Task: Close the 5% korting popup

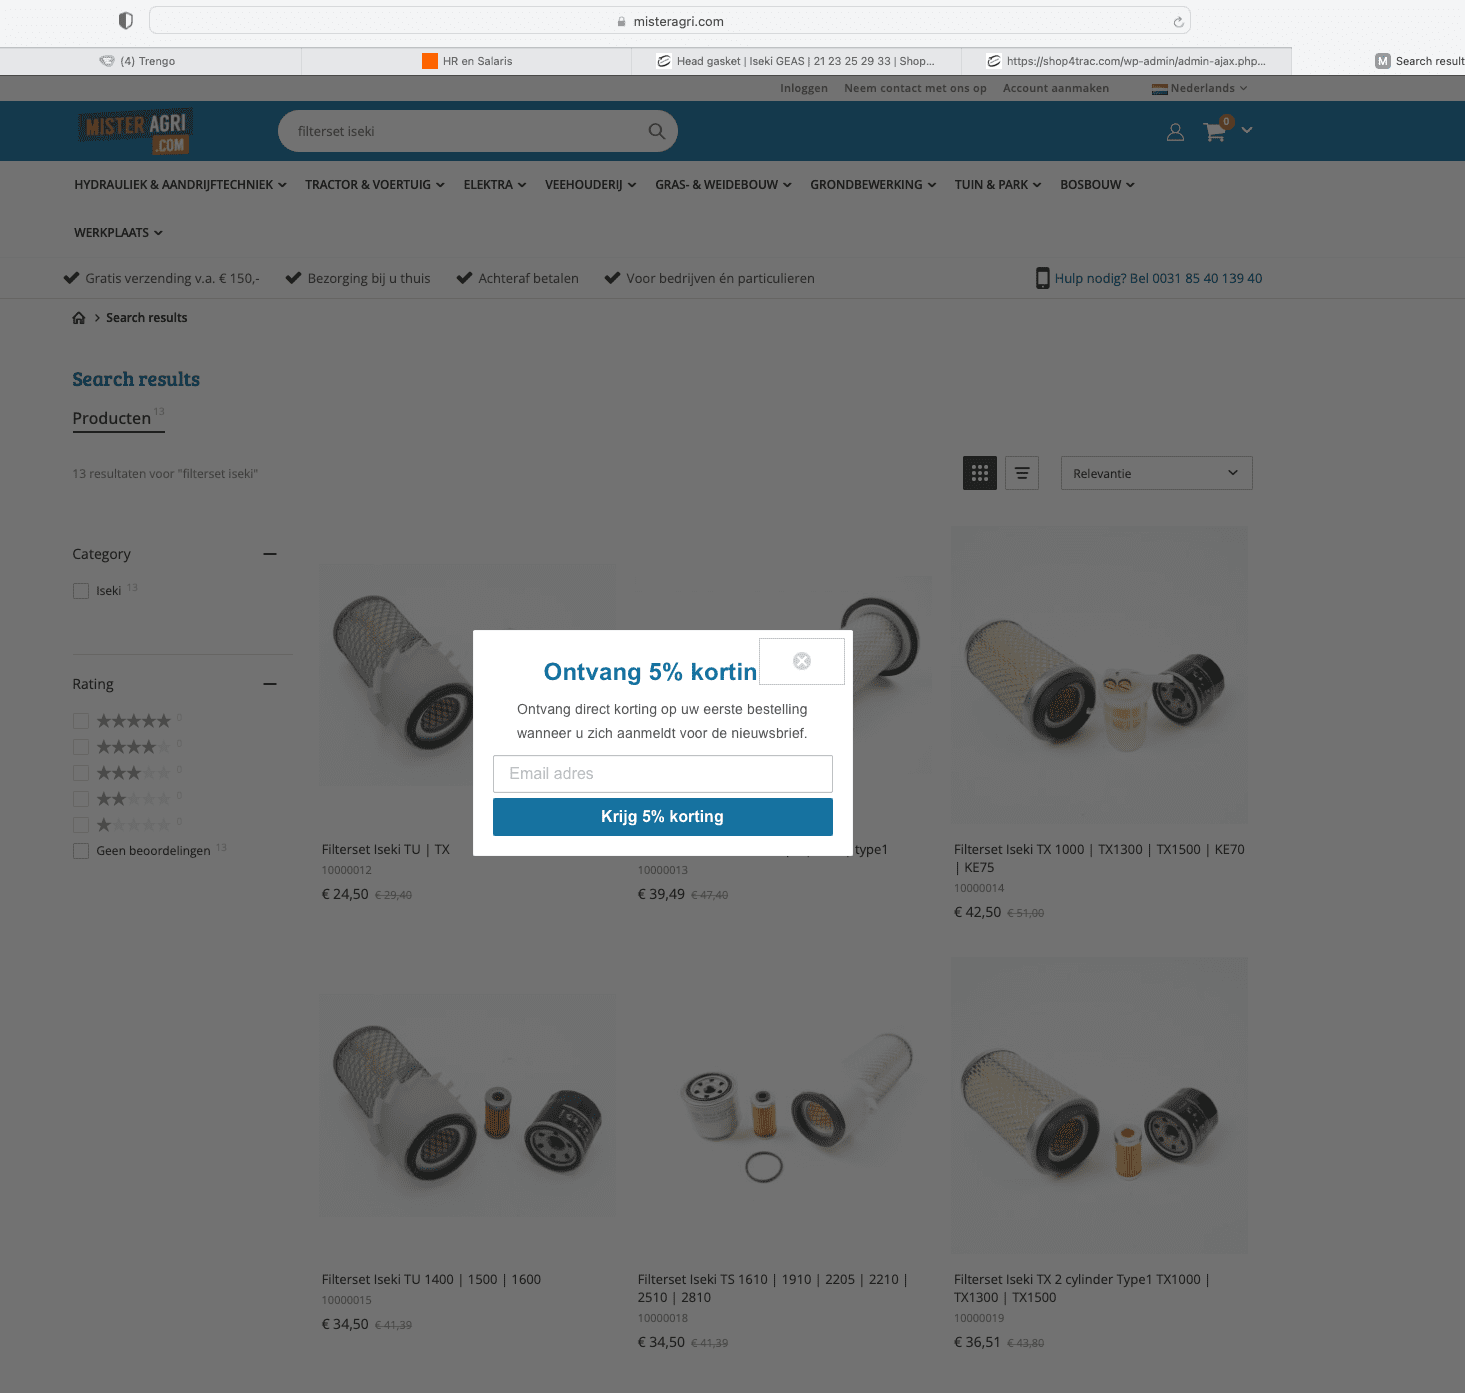Action: [x=802, y=661]
